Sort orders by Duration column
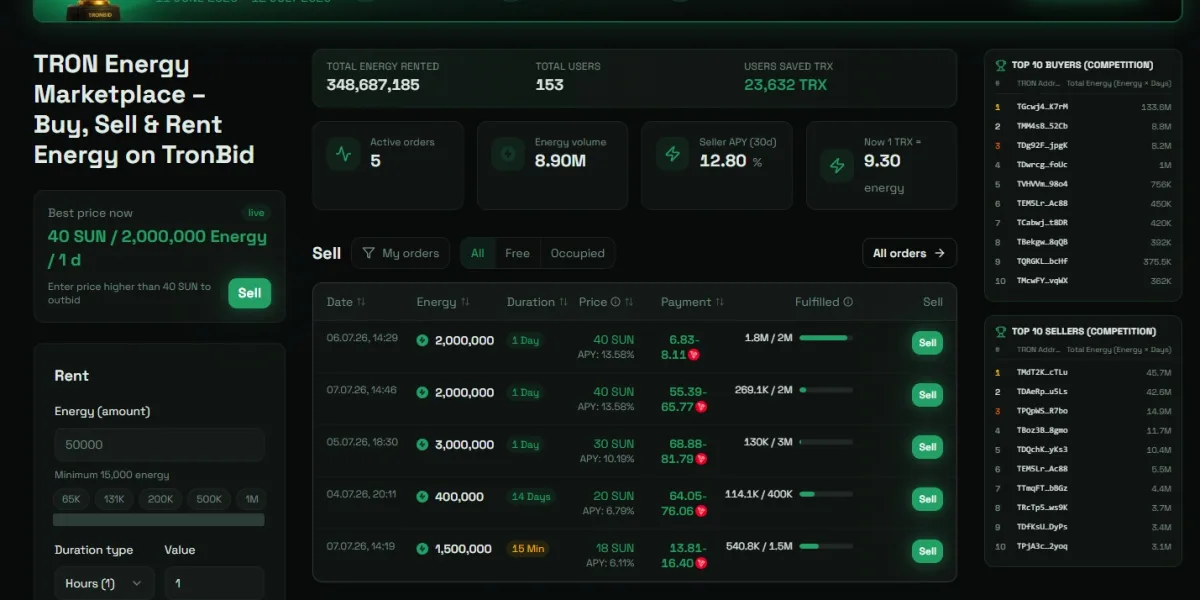1200x600 pixels. tap(537, 302)
